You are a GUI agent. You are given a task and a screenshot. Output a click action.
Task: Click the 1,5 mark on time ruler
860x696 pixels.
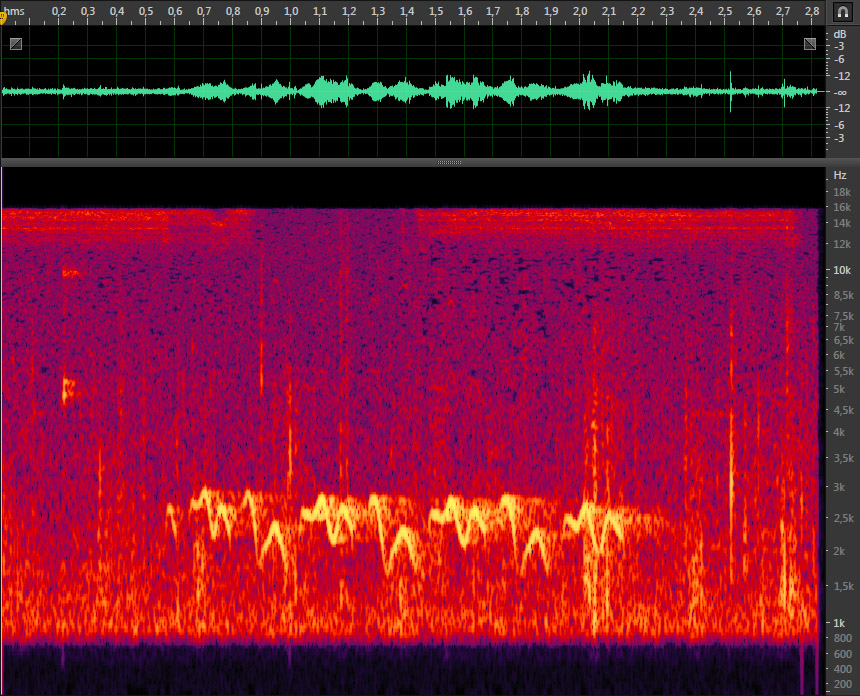[x=435, y=11]
